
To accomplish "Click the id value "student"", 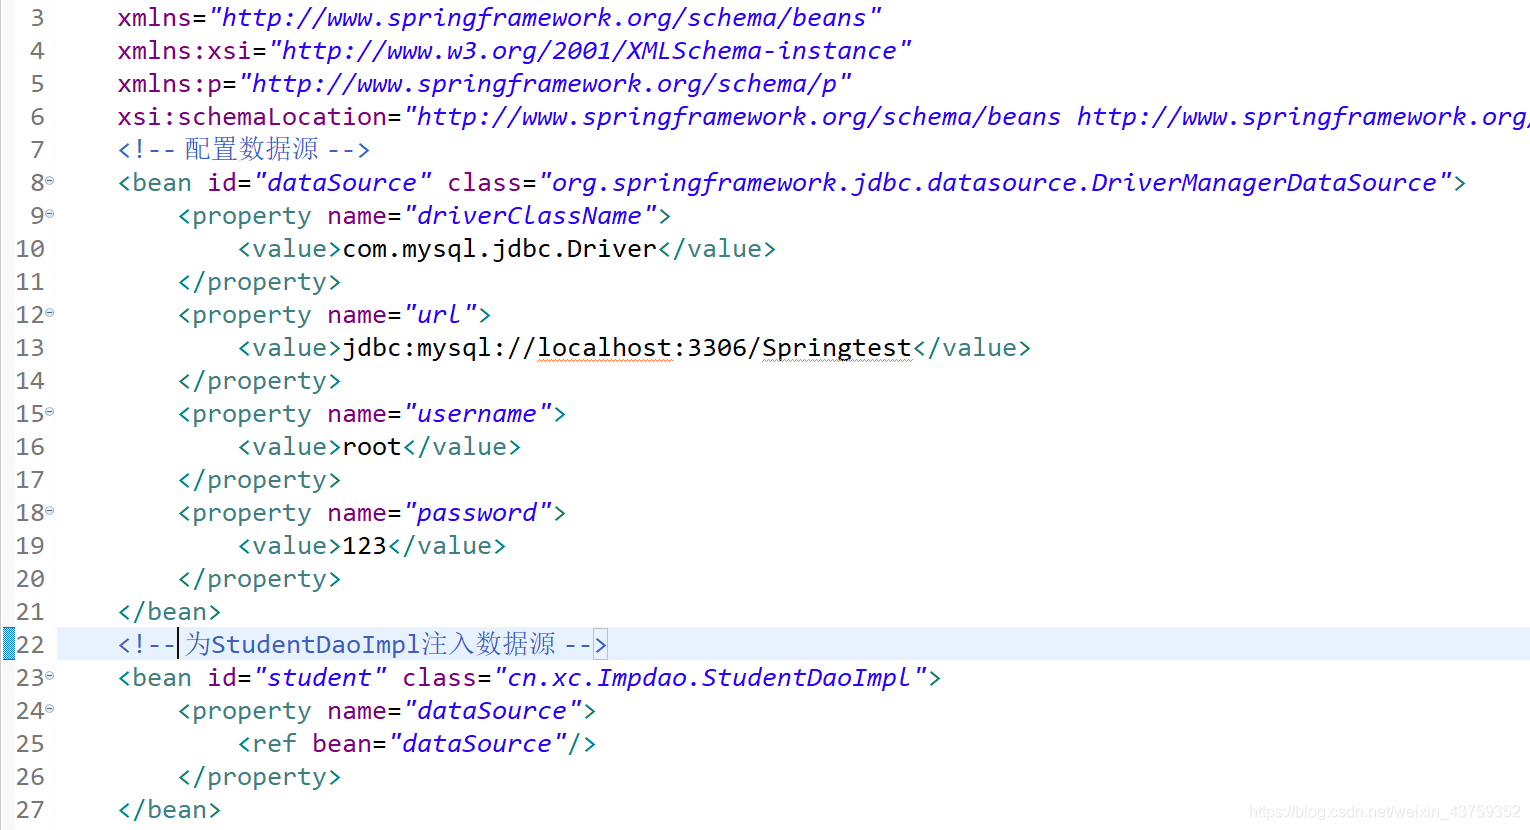I will click(321, 677).
